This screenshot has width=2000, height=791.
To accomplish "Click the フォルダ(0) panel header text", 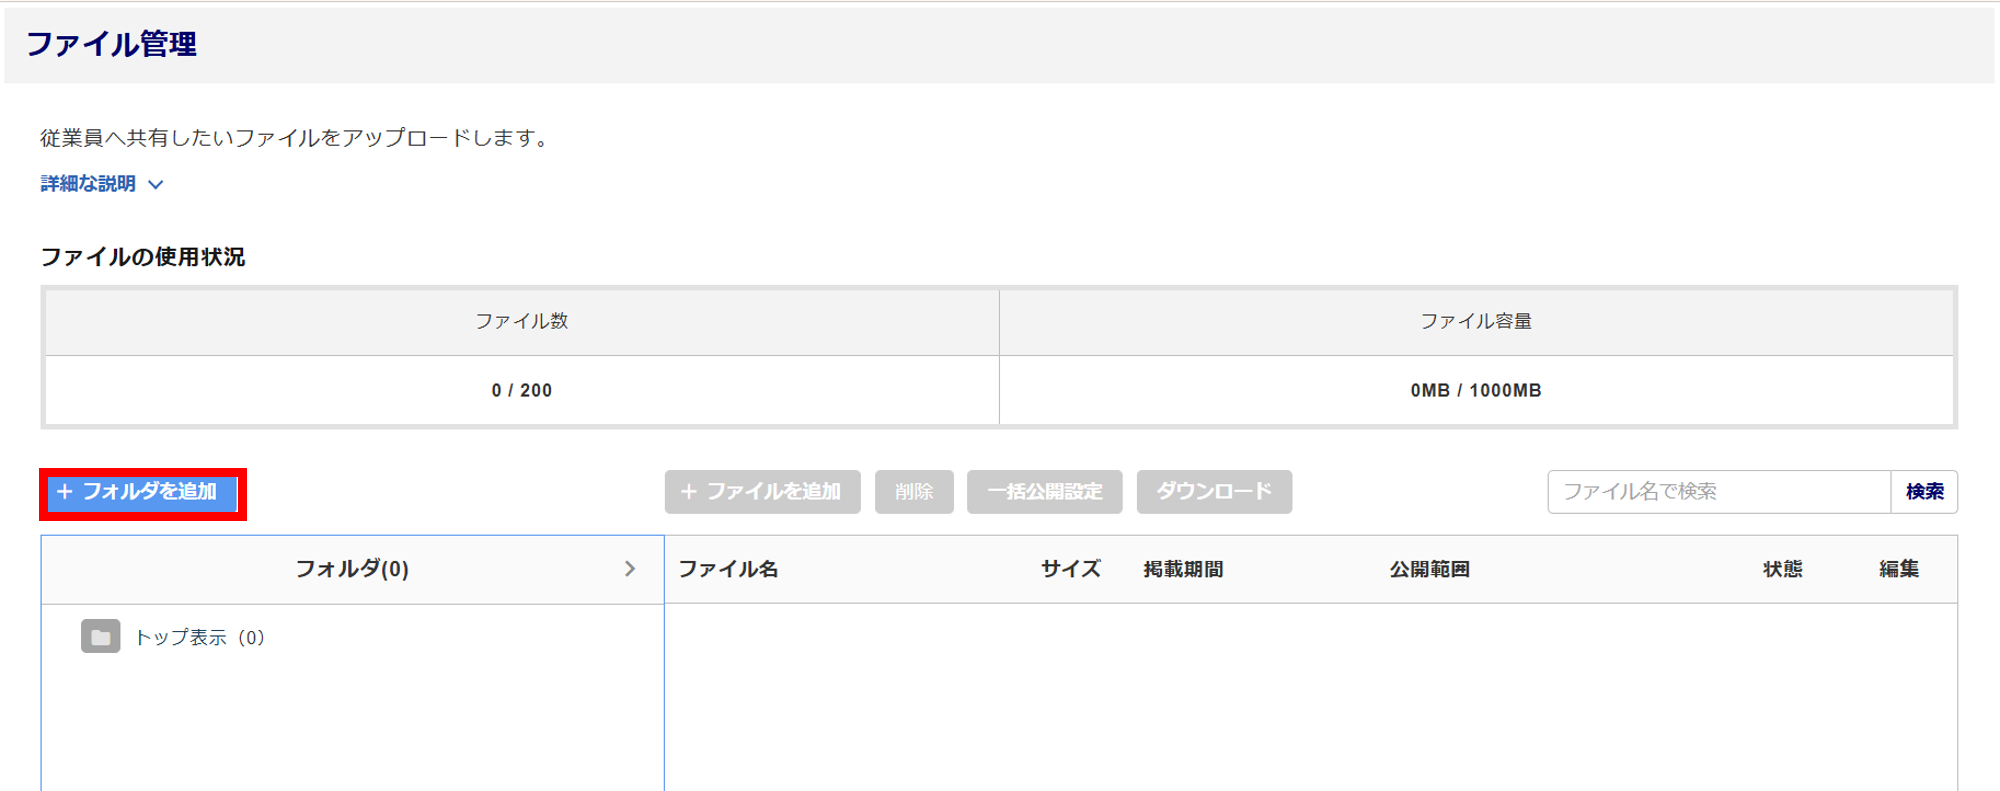I will pyautogui.click(x=352, y=569).
